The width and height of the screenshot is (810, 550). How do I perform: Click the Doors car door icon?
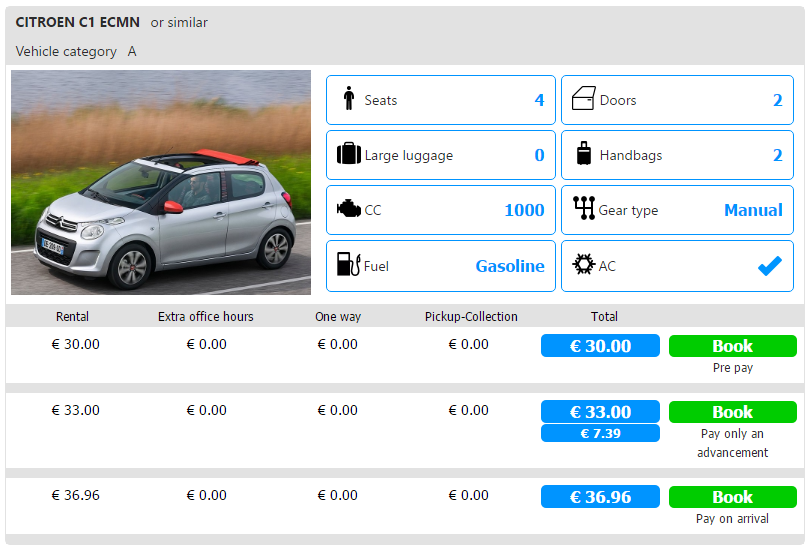coord(584,98)
